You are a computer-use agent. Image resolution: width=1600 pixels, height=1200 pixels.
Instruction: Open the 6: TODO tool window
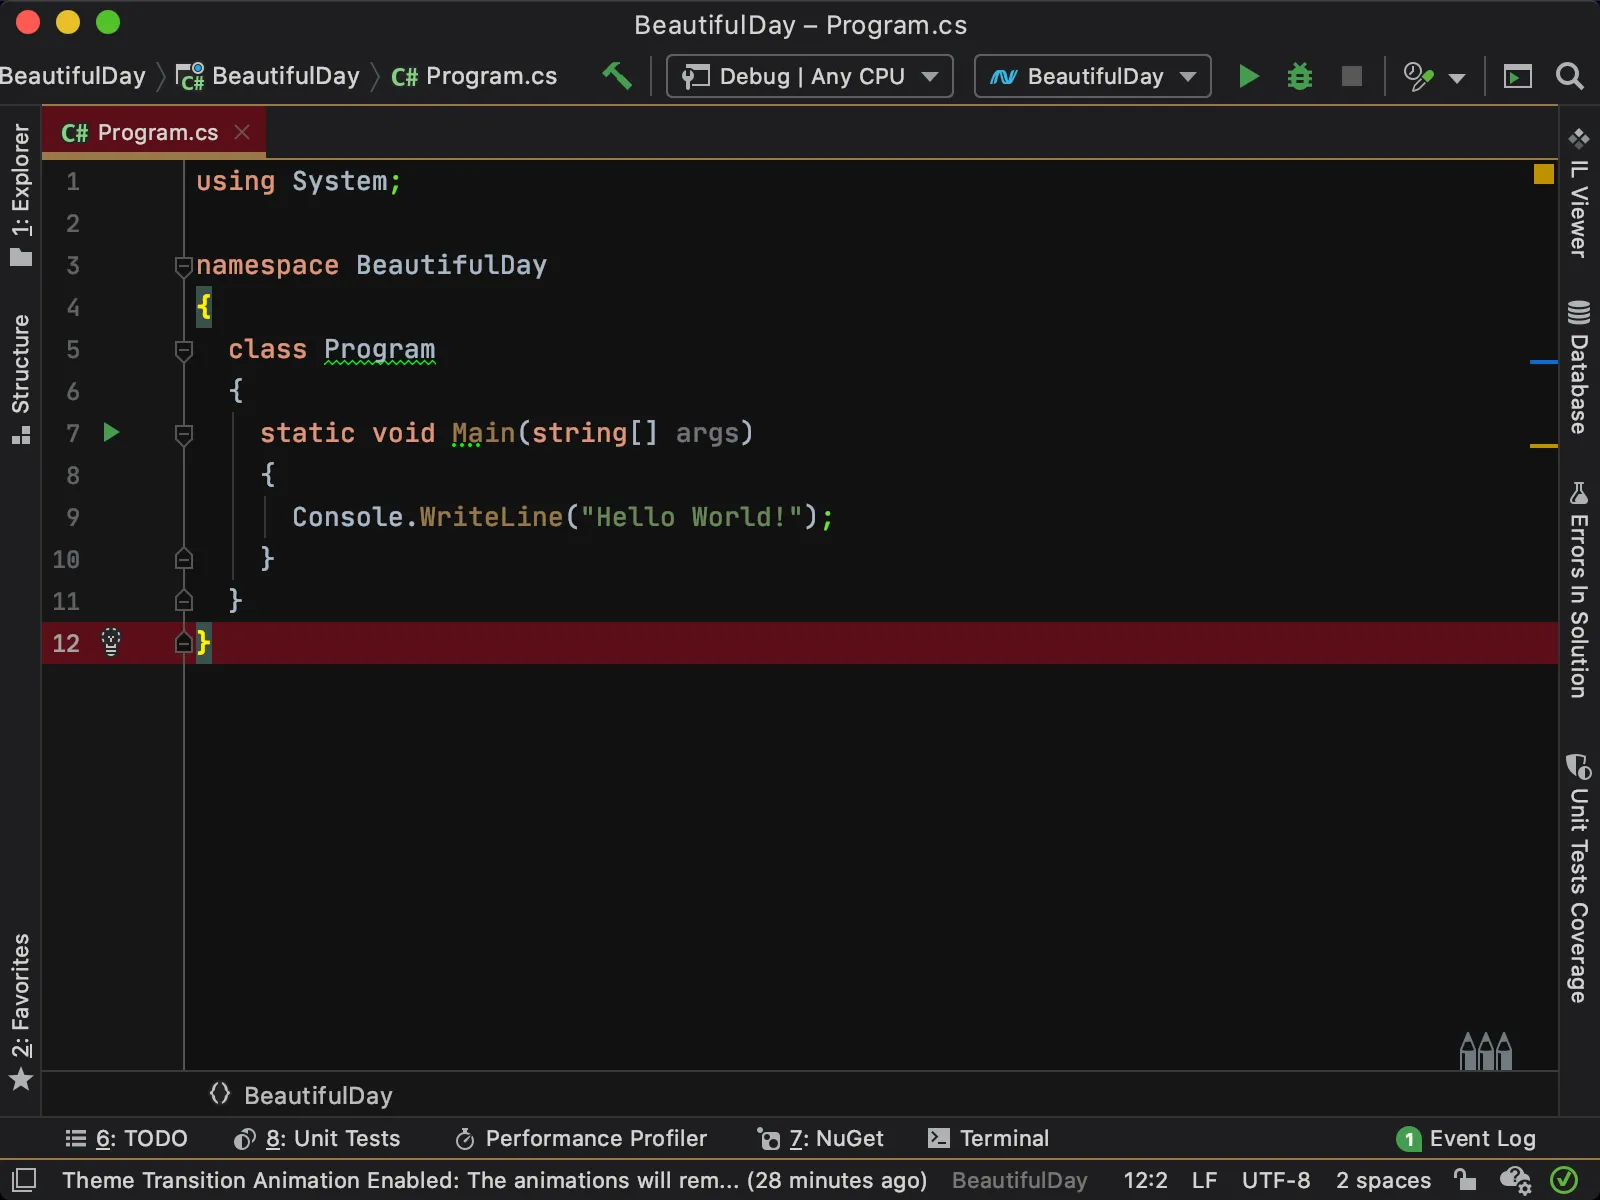pyautogui.click(x=127, y=1138)
